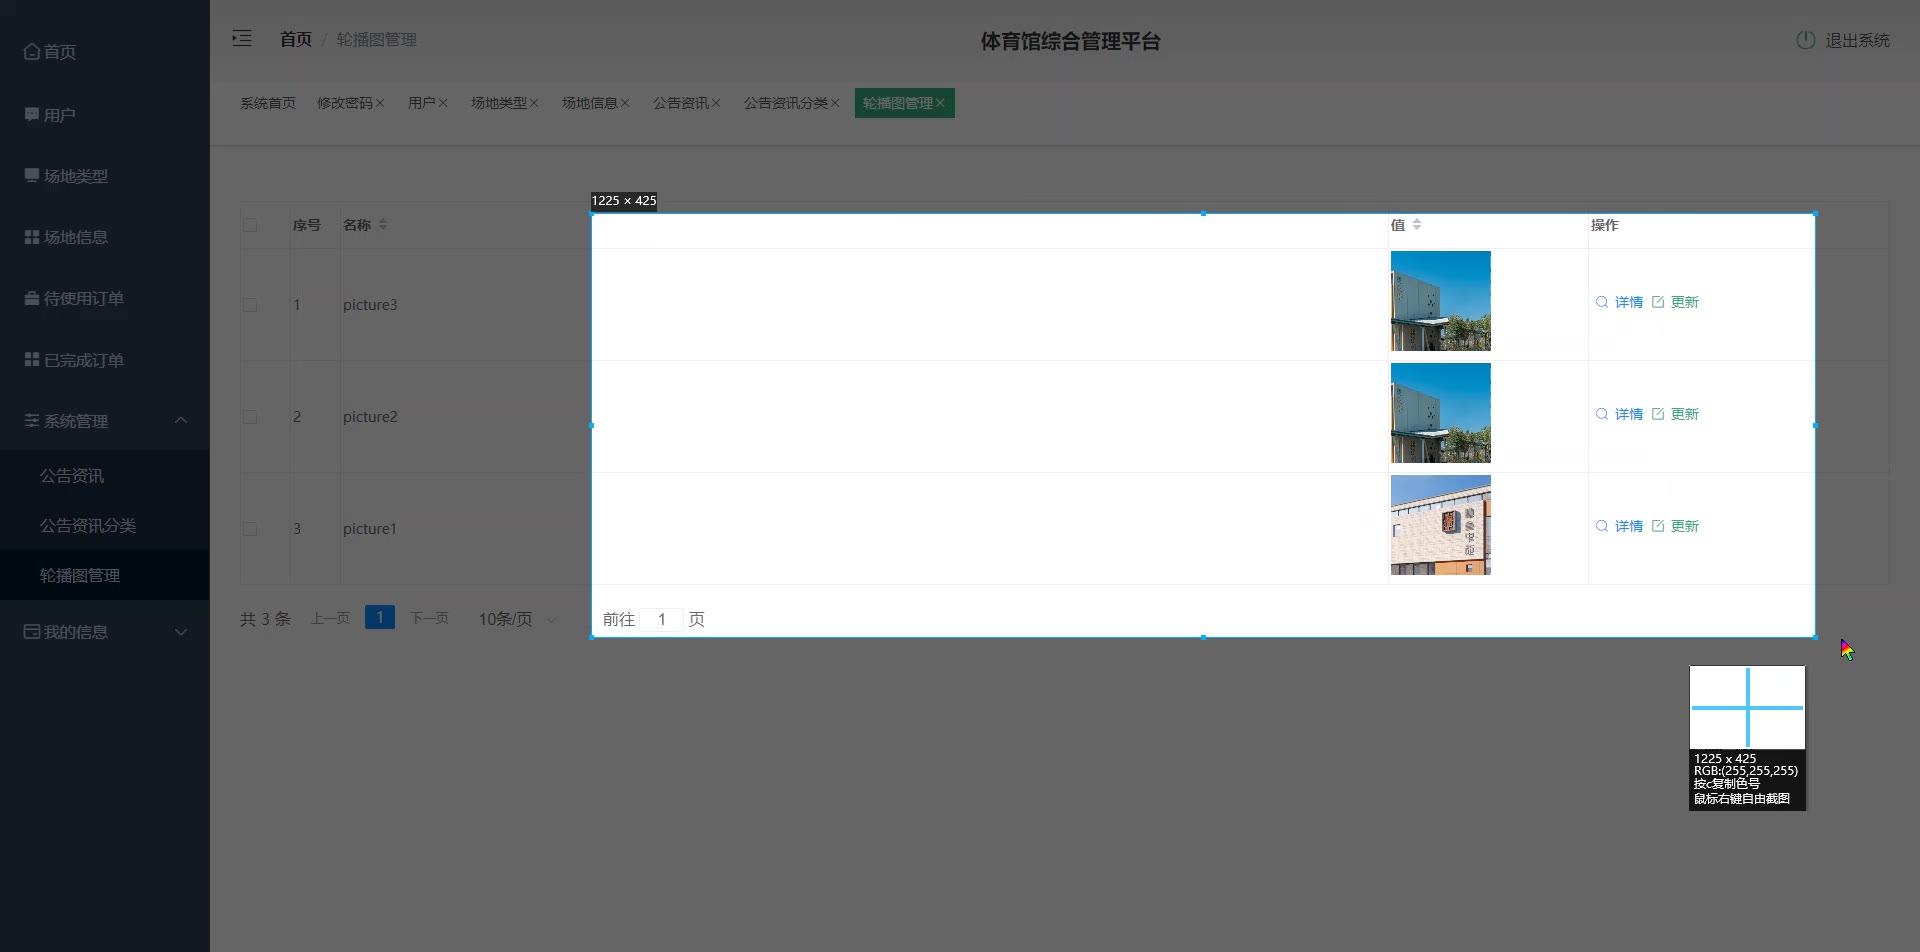This screenshot has height=952, width=1920.
Task: Click 退出系统 to log out
Action: pos(1857,40)
